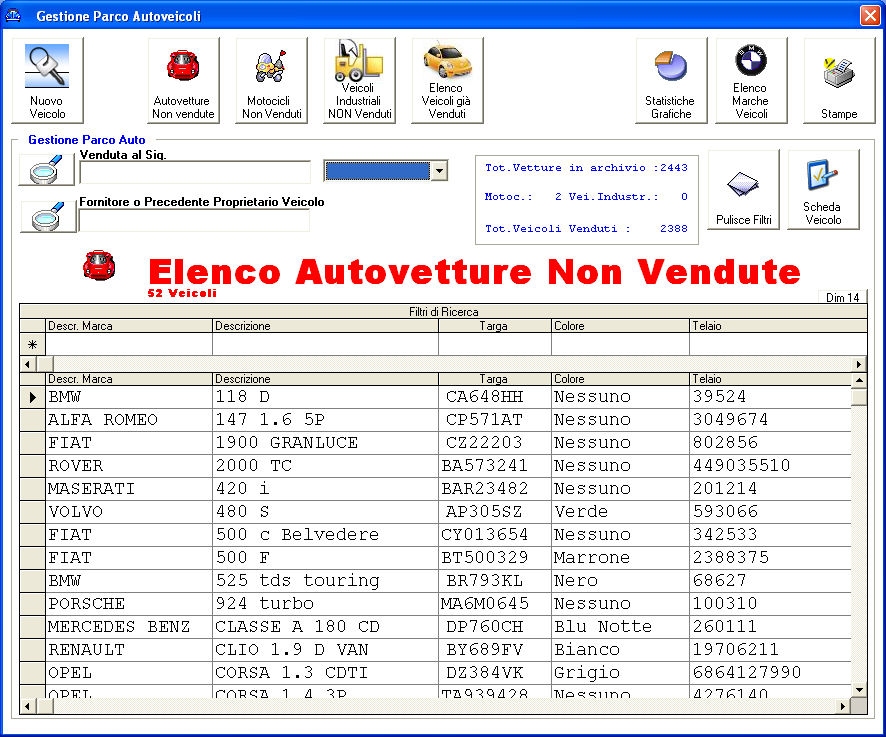The height and width of the screenshot is (737, 886).
Task: Open Motocicli Non Venduti list
Action: click(271, 80)
